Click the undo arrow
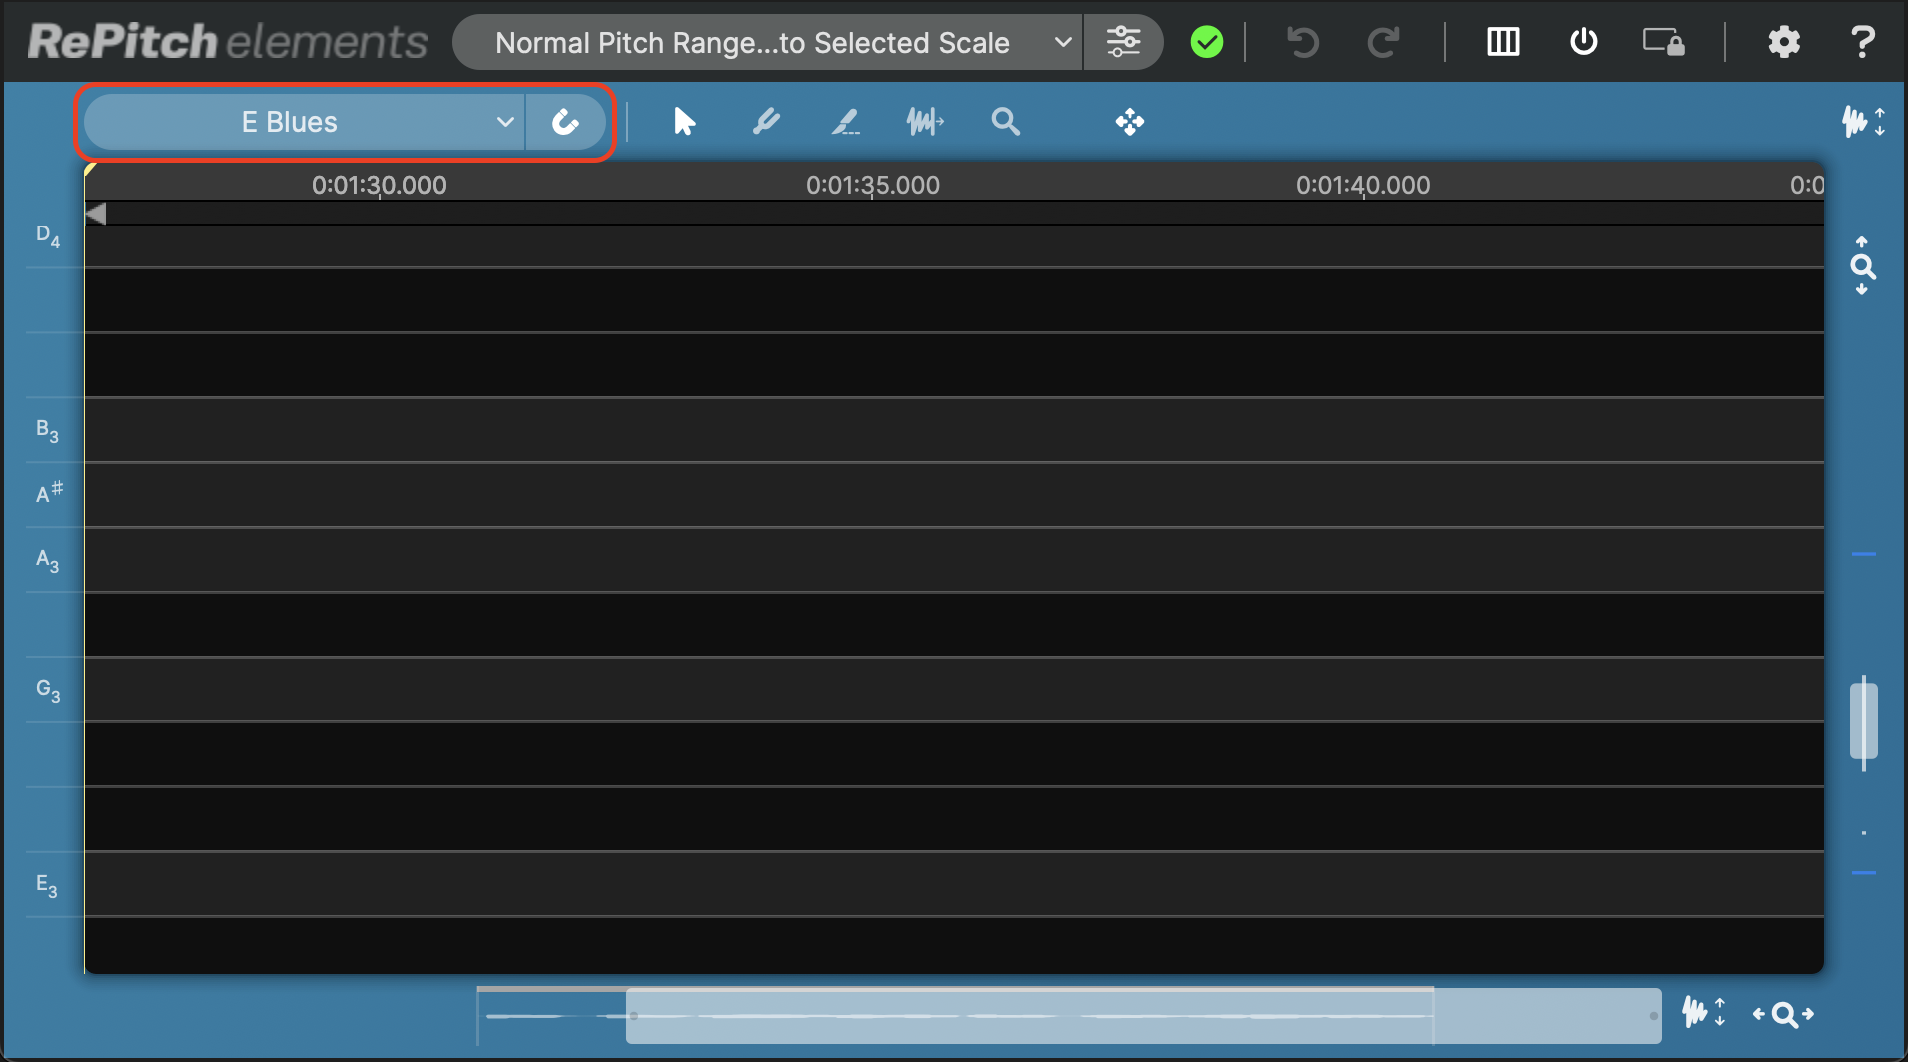This screenshot has width=1908, height=1062. [1302, 42]
